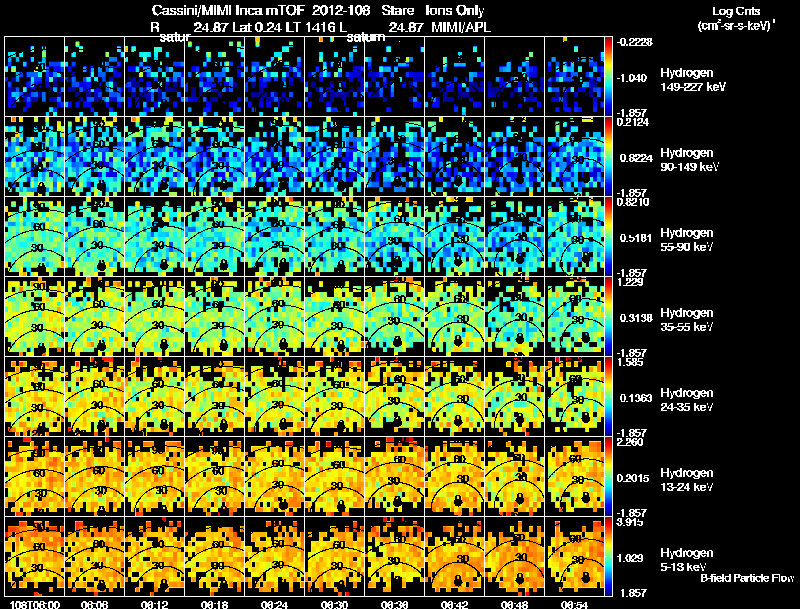Click the "Ions Only" header text
Viewport: 800px width, 609px height.
(x=455, y=11)
